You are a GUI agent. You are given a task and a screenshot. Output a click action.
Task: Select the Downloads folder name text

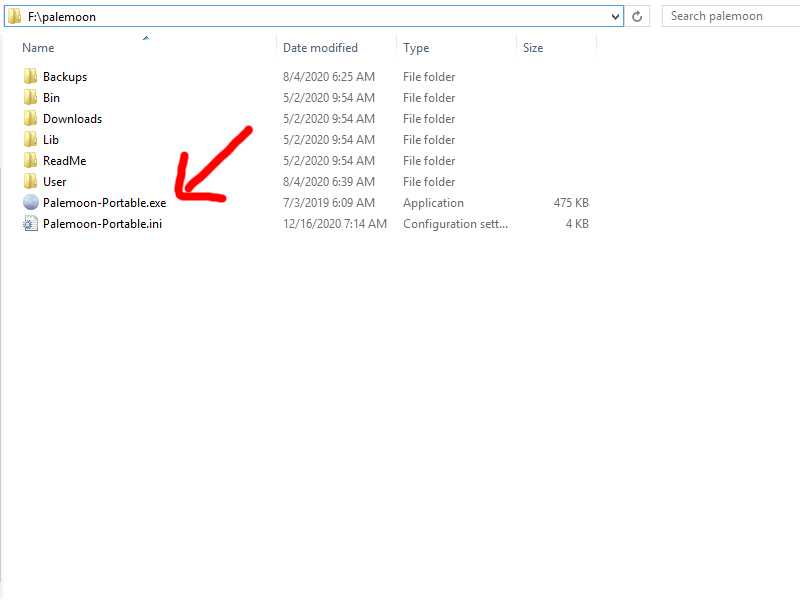72,119
